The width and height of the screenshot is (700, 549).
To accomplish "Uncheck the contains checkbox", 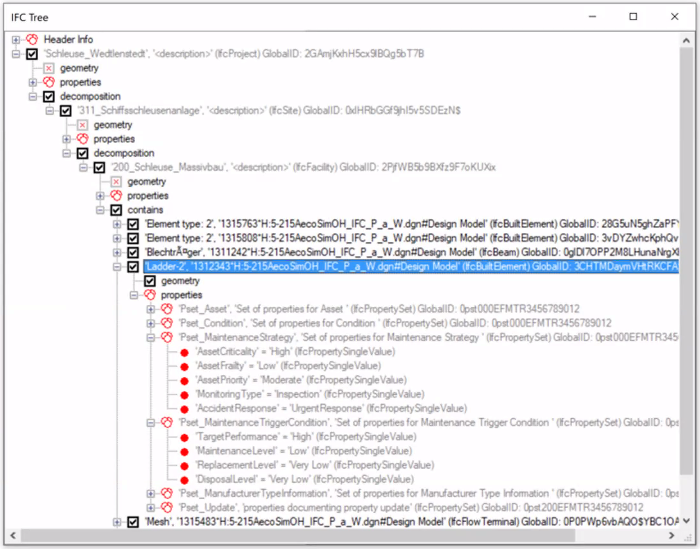I will point(116,210).
